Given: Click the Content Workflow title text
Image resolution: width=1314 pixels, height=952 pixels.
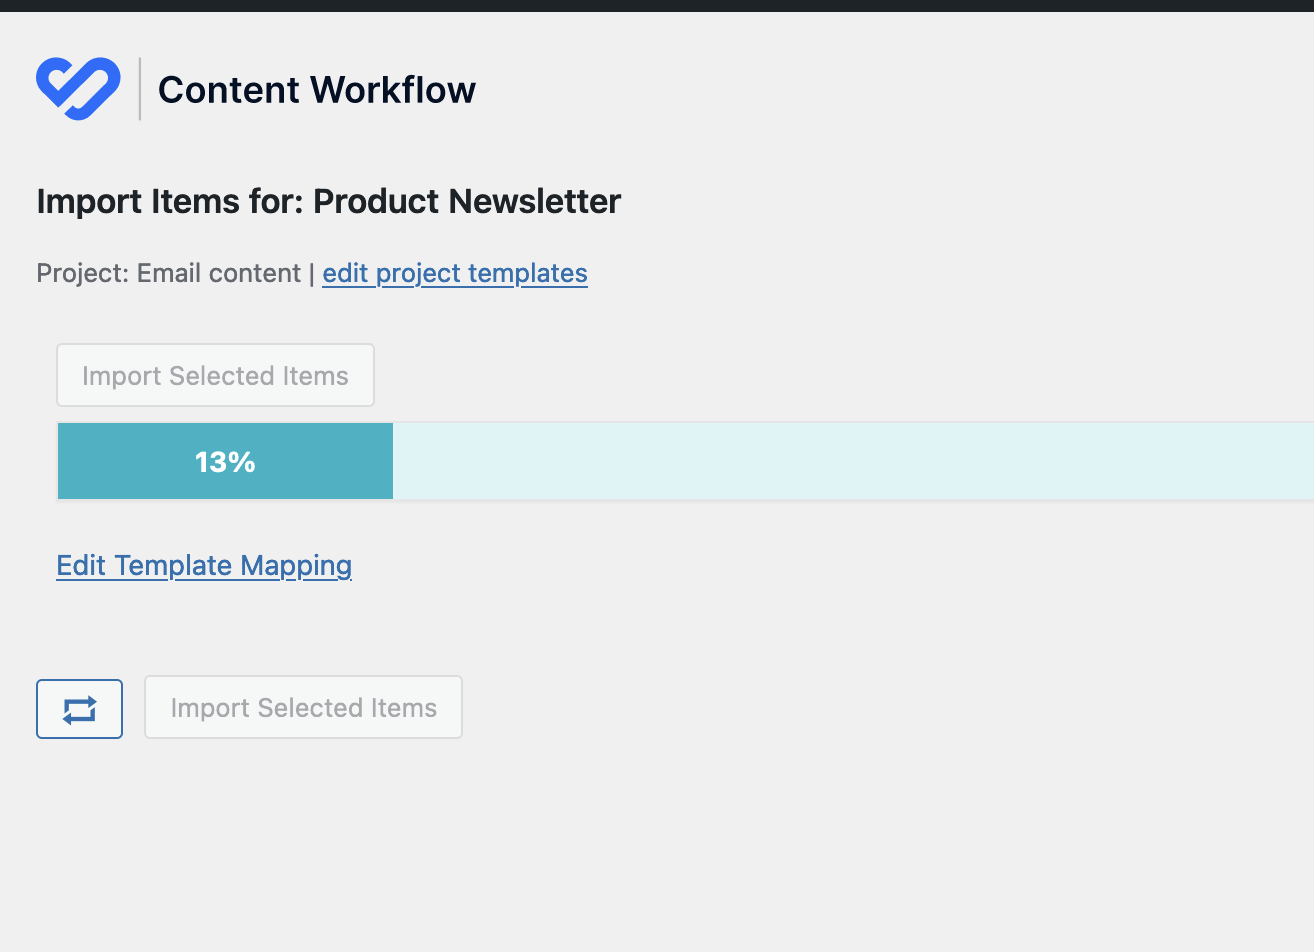Looking at the screenshot, I should (316, 89).
